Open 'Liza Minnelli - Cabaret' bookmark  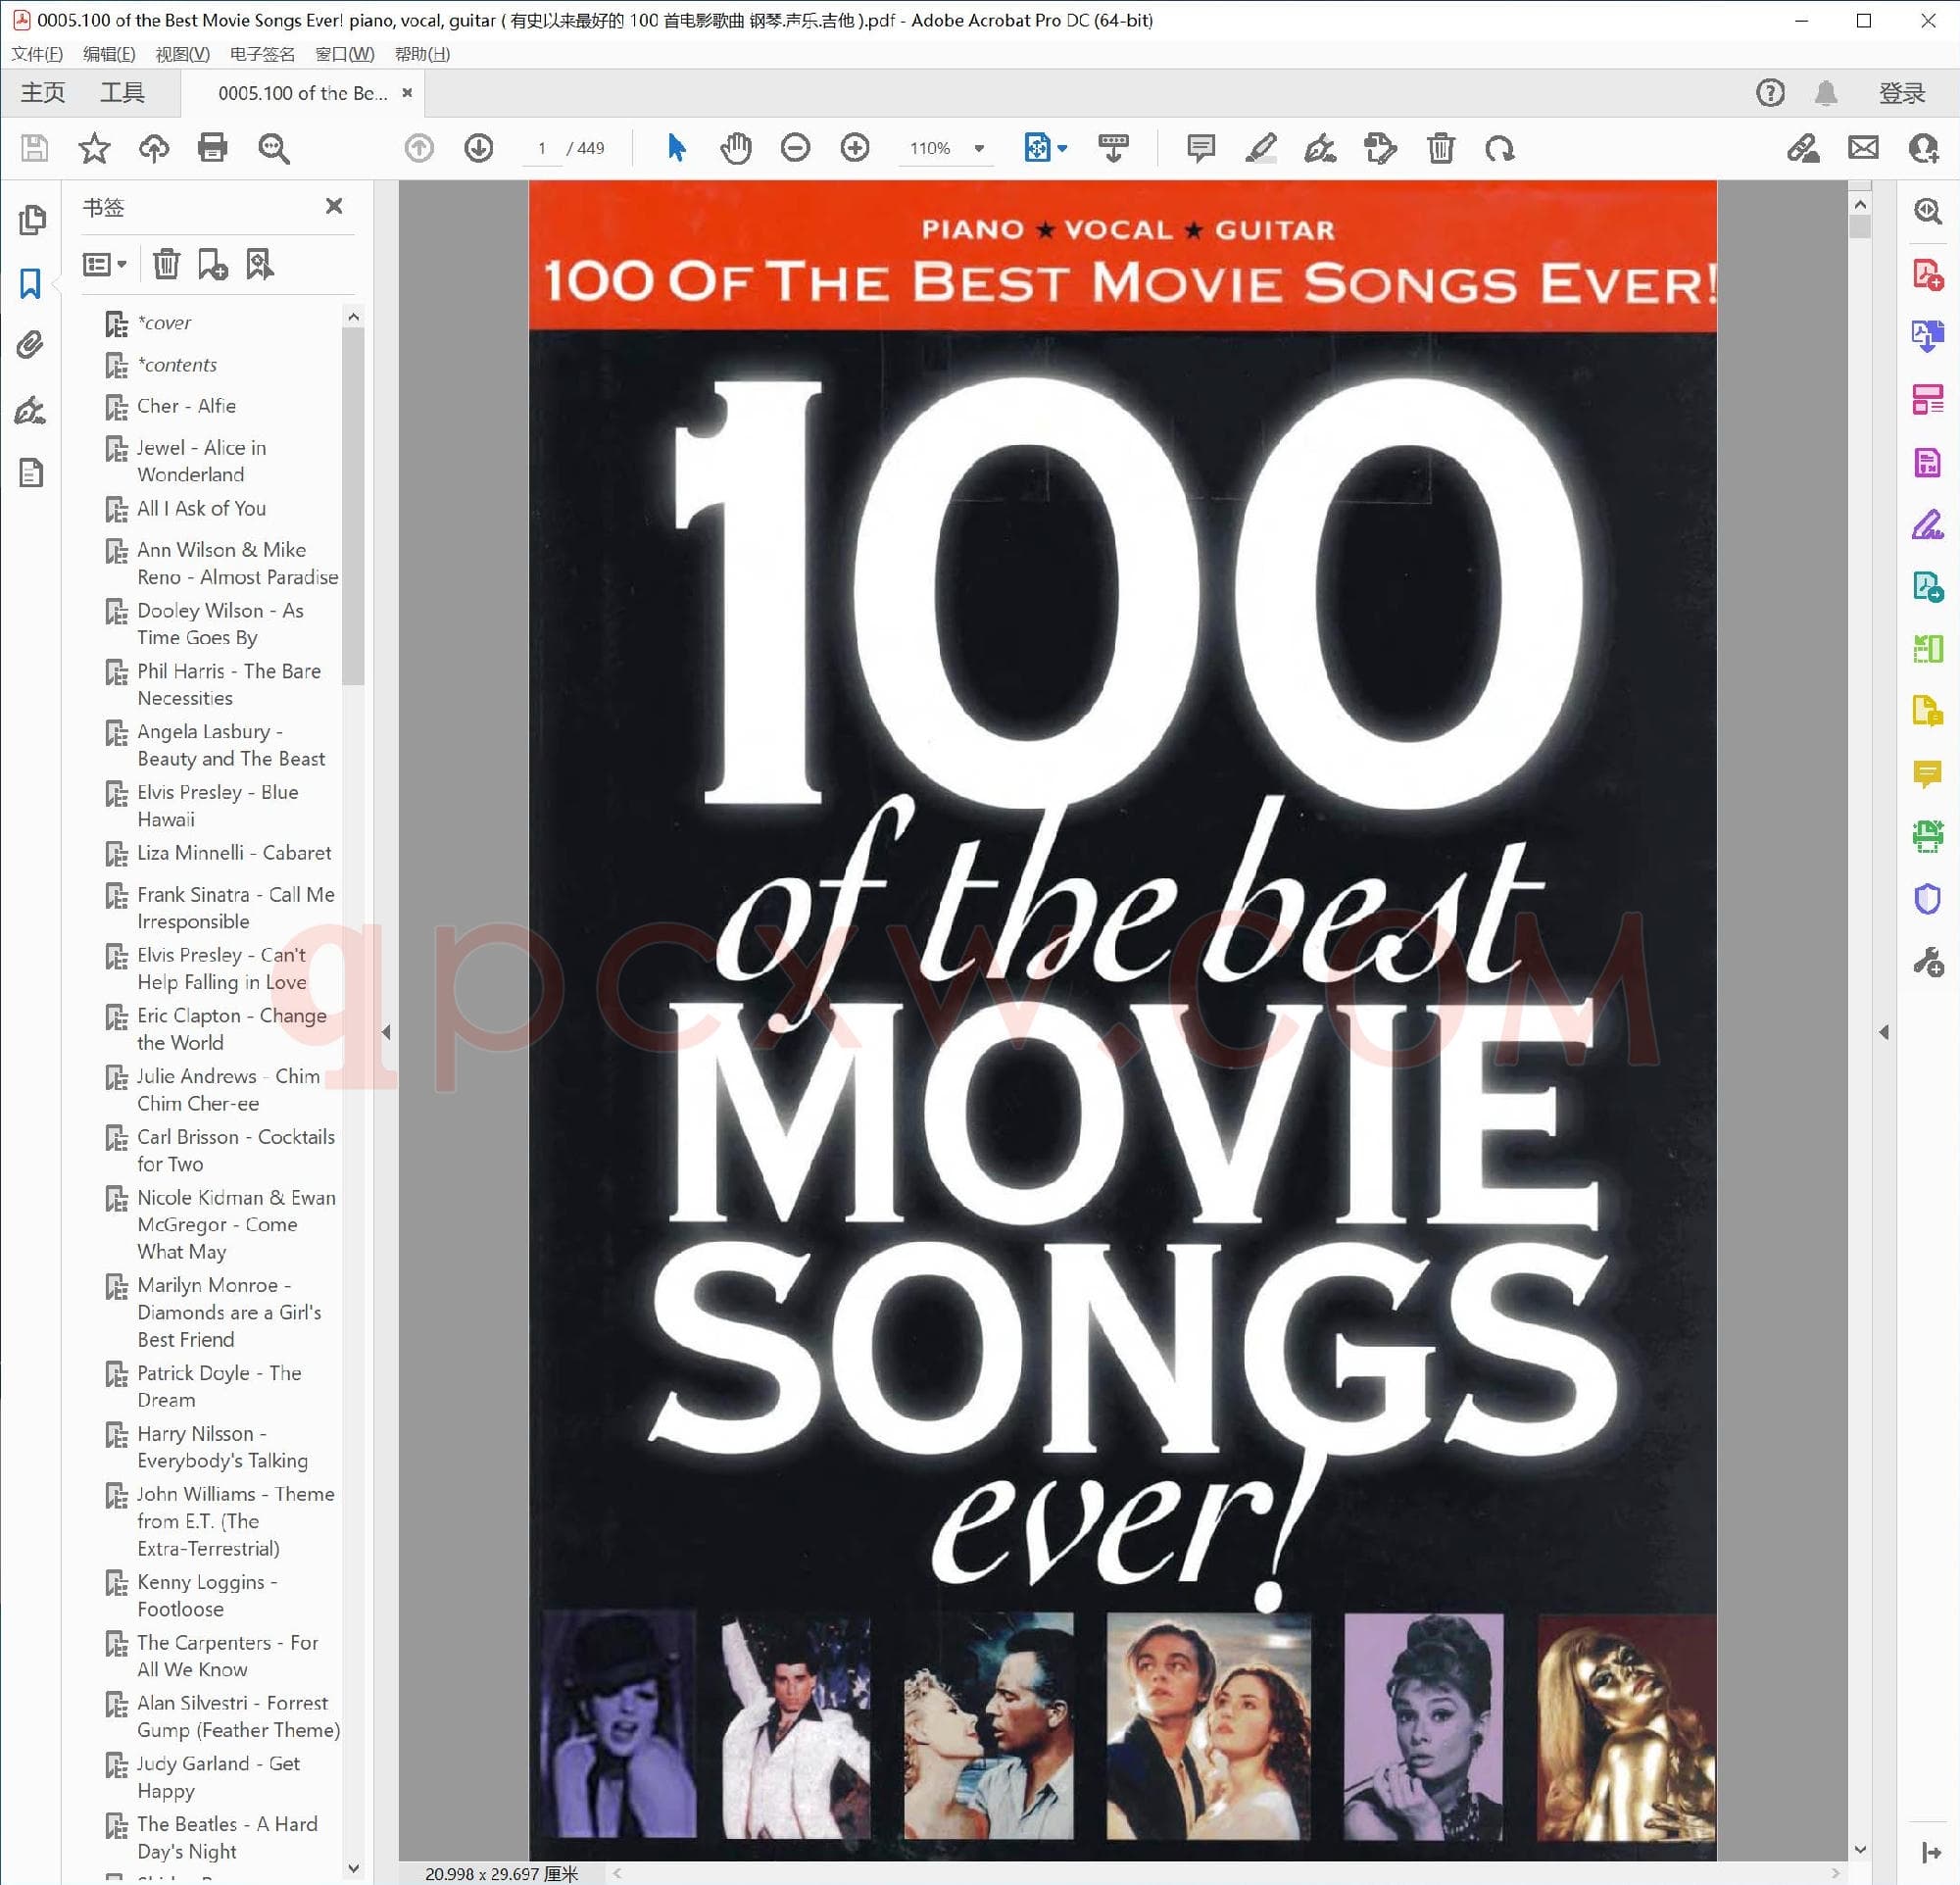[x=234, y=853]
